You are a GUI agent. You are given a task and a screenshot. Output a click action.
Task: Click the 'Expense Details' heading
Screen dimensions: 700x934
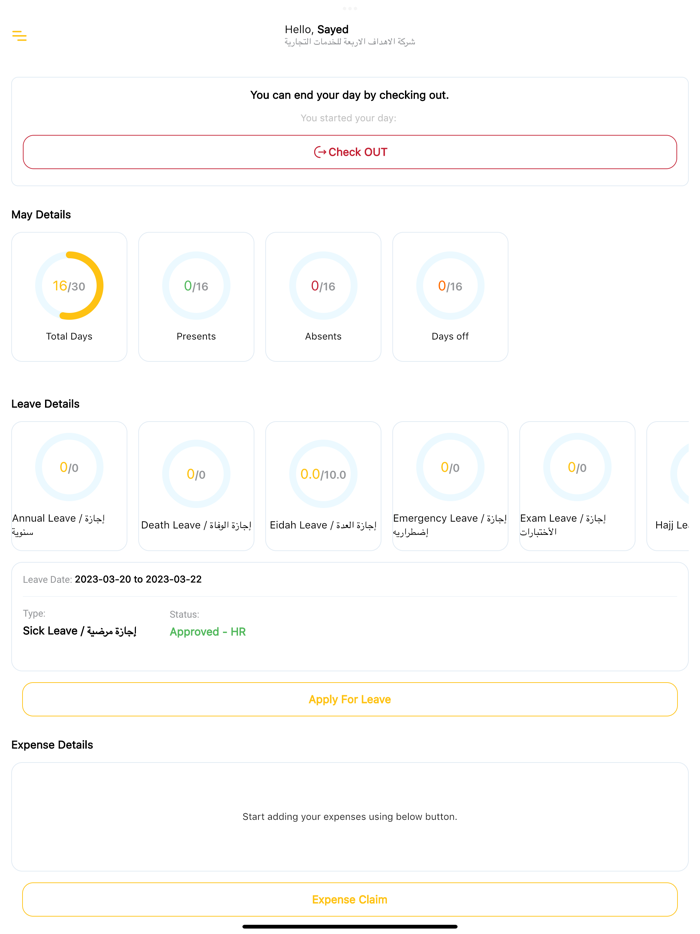click(52, 745)
